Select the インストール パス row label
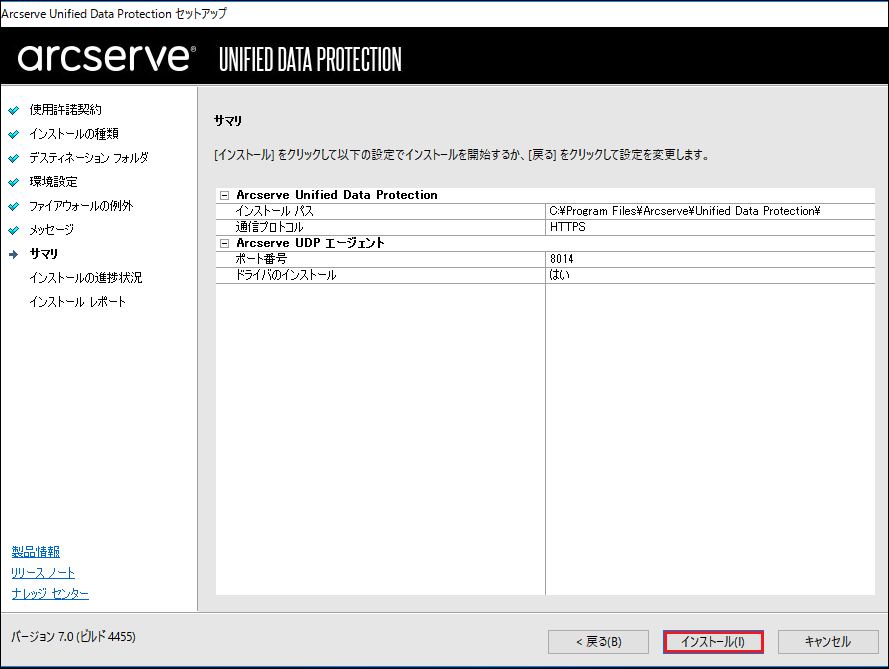889x669 pixels. (274, 211)
